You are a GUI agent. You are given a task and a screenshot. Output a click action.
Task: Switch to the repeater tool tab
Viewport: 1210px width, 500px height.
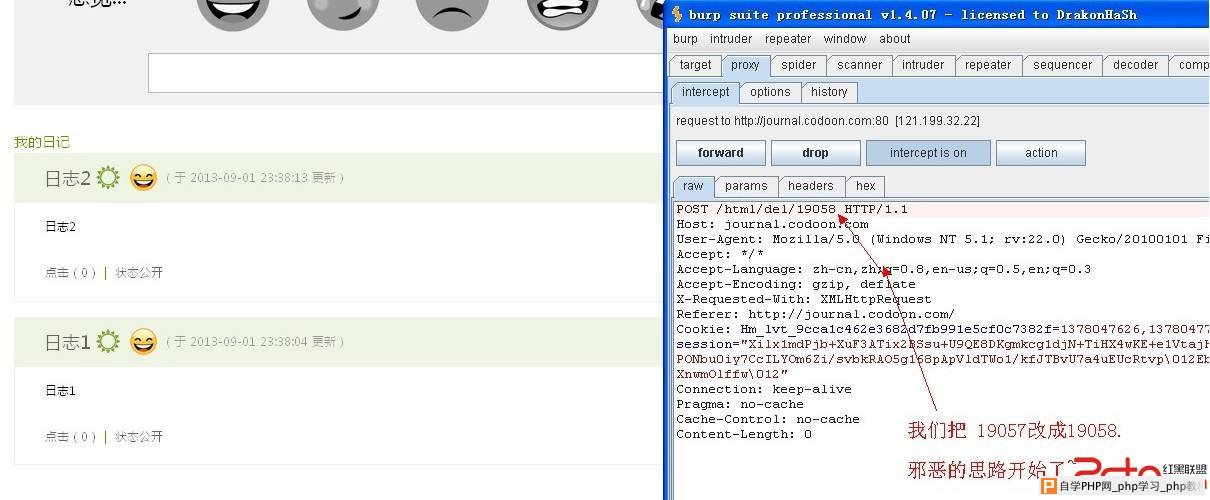(988, 65)
